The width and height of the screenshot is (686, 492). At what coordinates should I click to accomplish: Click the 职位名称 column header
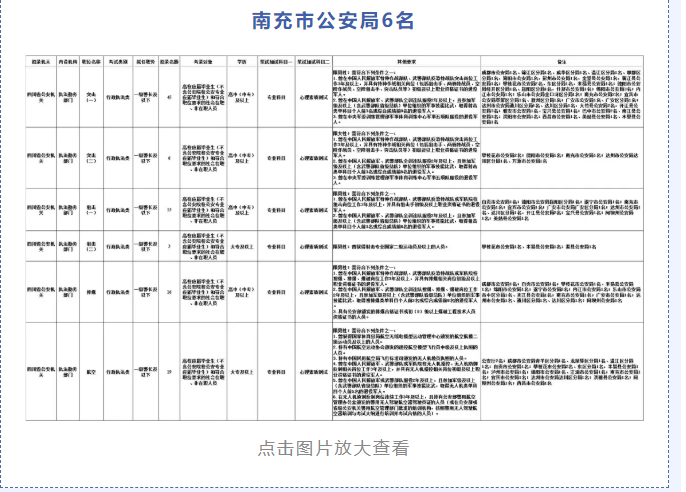point(89,60)
